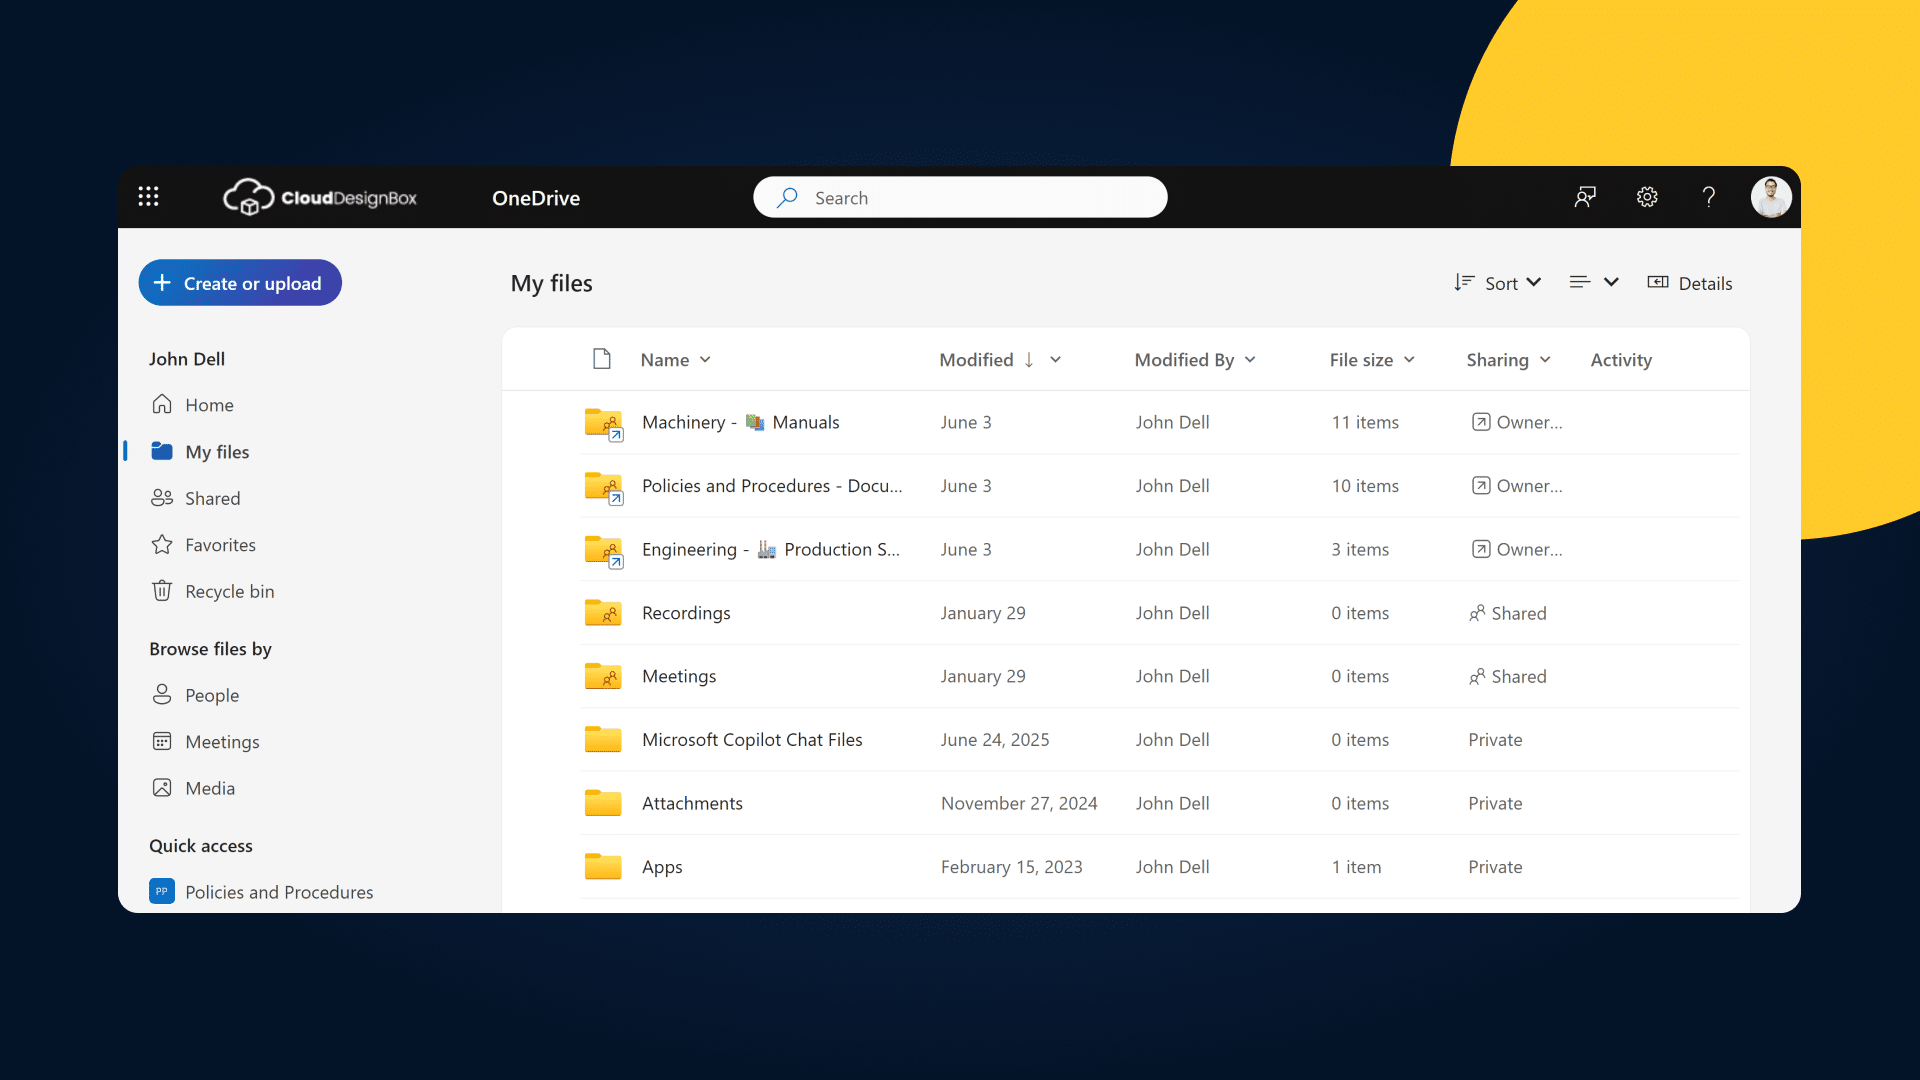
Task: Click the Favorites star icon
Action: coord(162,544)
